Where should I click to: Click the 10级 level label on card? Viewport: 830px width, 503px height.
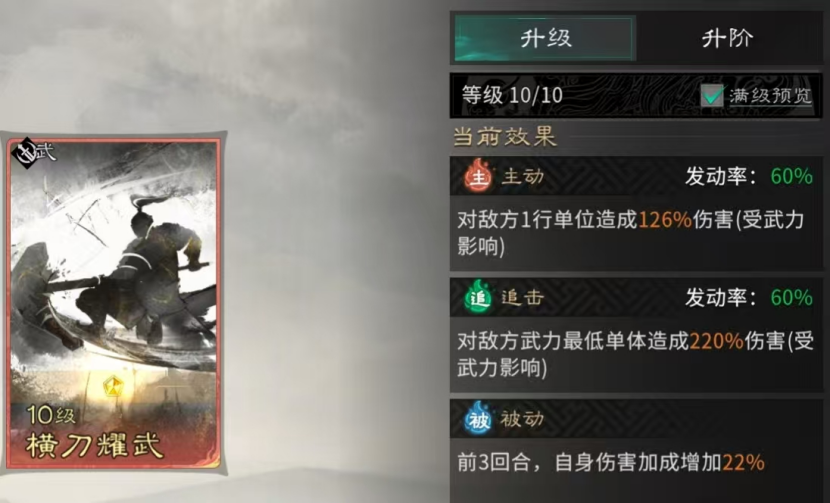51,415
